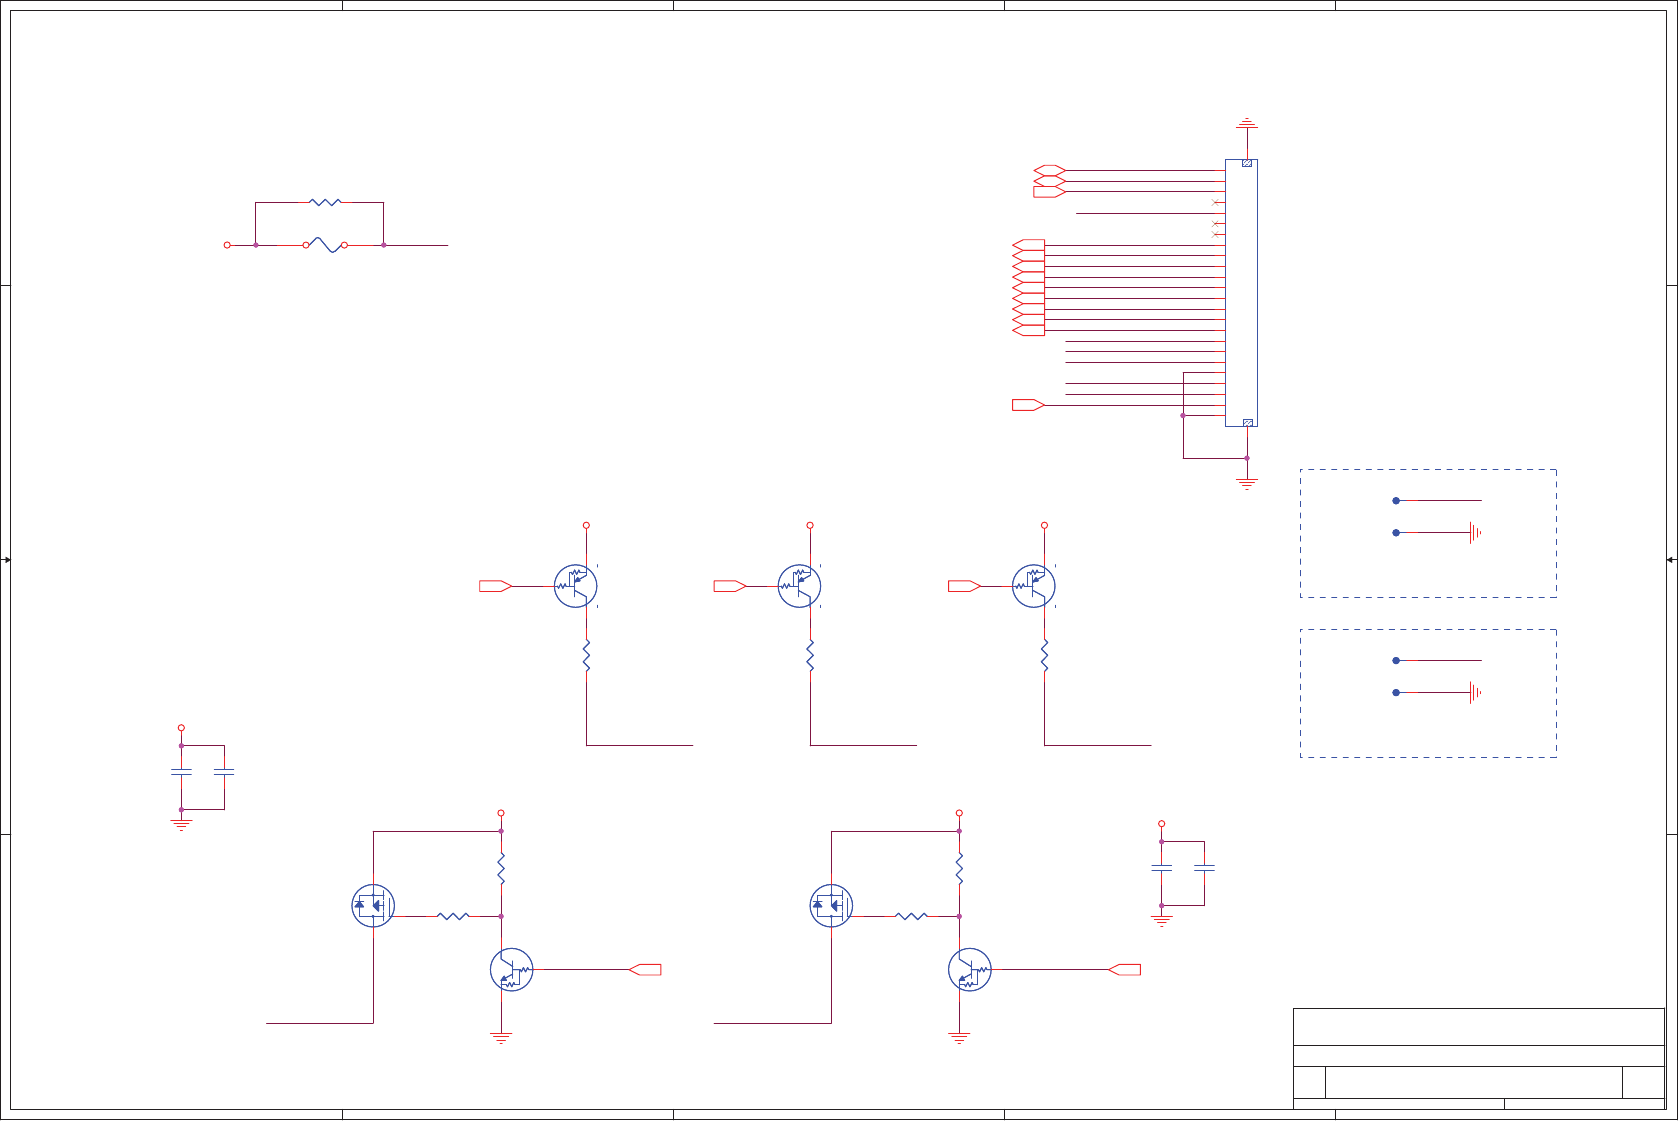Image resolution: width=1679 pixels, height=1121 pixels.
Task: Select the tall connector body rectangle
Action: pyautogui.click(x=1241, y=293)
